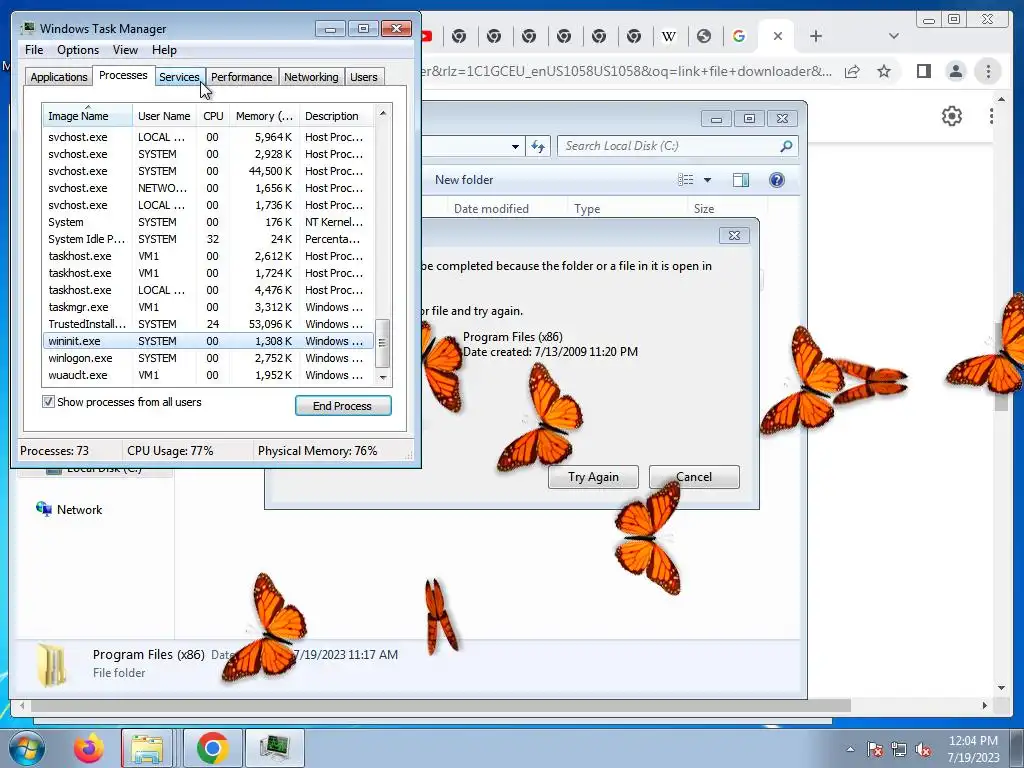The height and width of the screenshot is (768, 1024).
Task: Select the System process row with 176 K
Action: 208,222
